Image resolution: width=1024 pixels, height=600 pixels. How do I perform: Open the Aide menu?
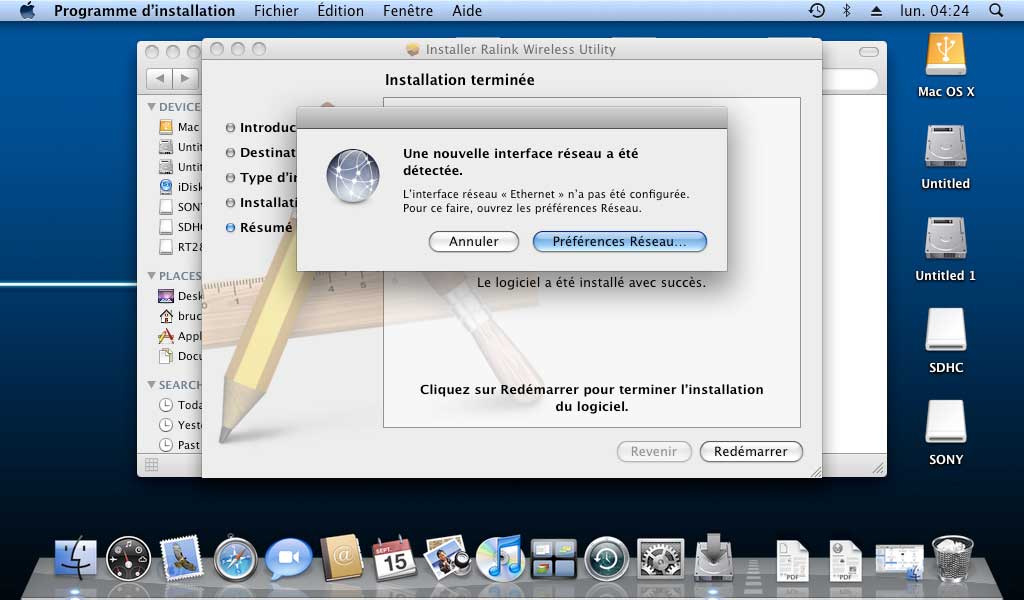467,10
